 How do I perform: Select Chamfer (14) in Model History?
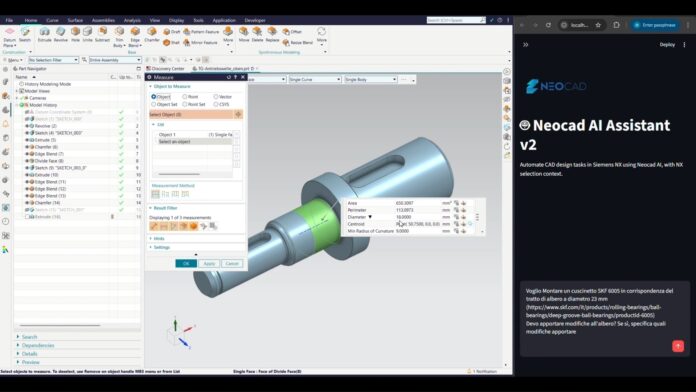click(47, 203)
